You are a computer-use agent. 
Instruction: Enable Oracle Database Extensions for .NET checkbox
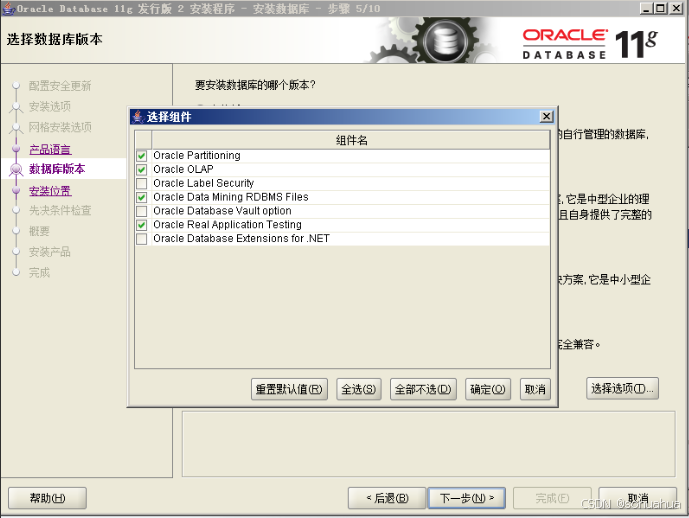click(x=141, y=239)
